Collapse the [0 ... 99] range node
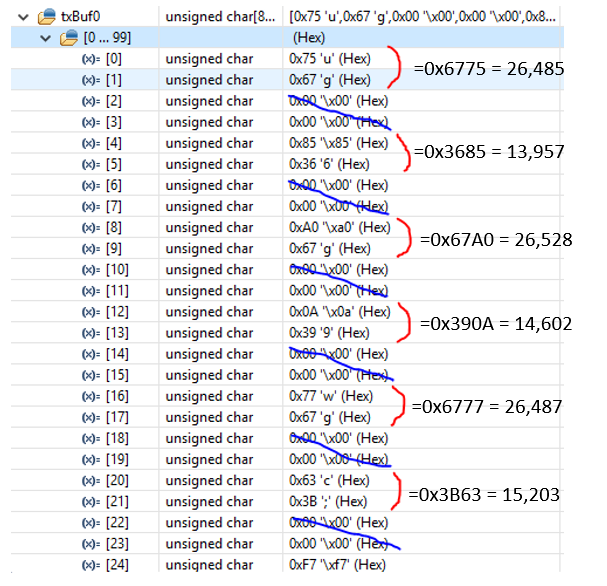Viewport: 607px width, 586px height. pyautogui.click(x=46, y=38)
